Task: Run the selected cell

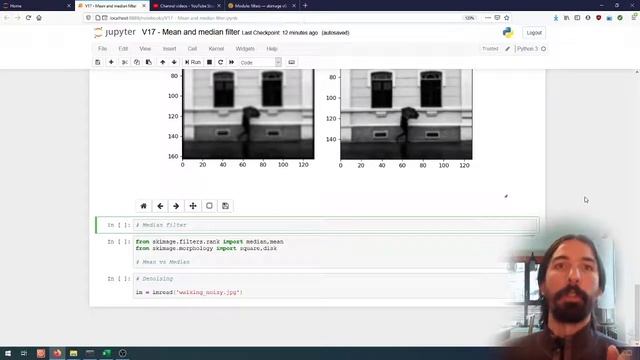Action: pos(193,62)
